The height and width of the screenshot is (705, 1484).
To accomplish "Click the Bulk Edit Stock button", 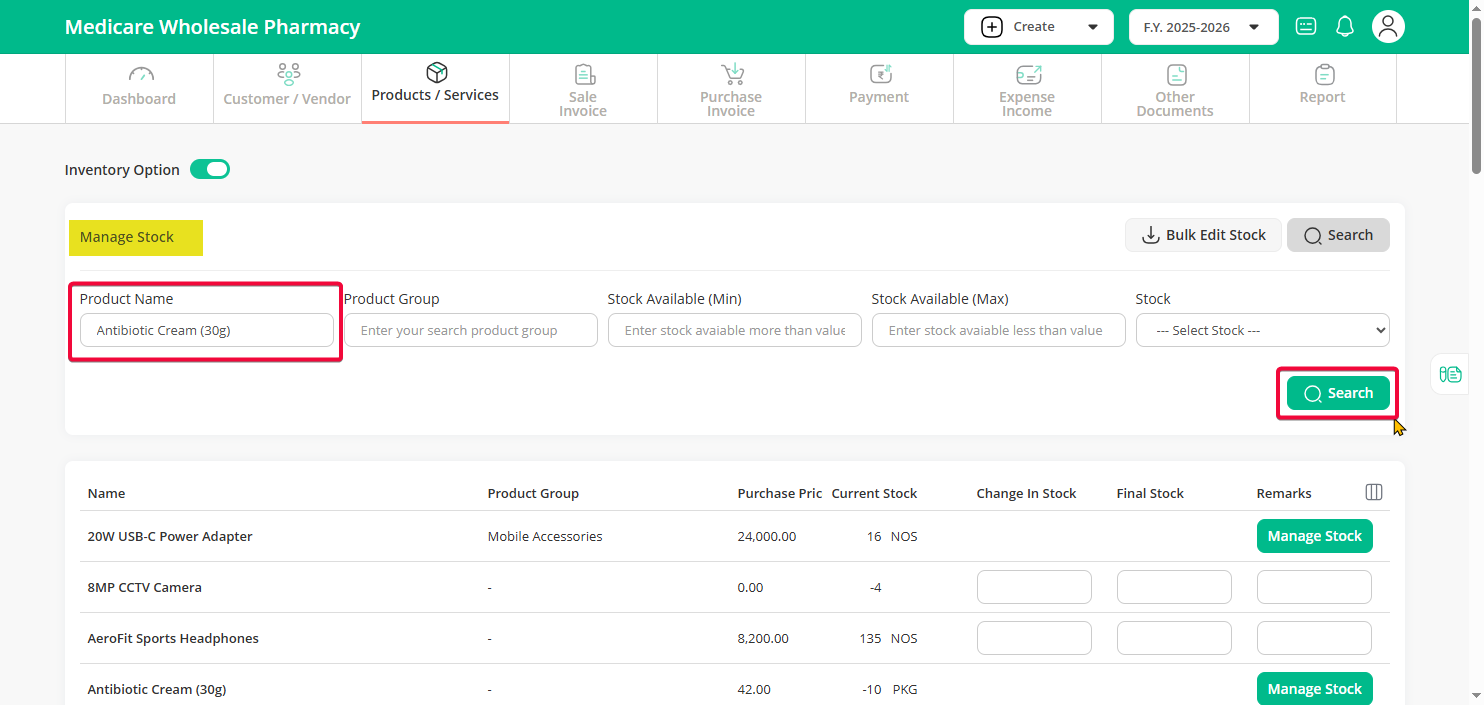I will [x=1203, y=235].
